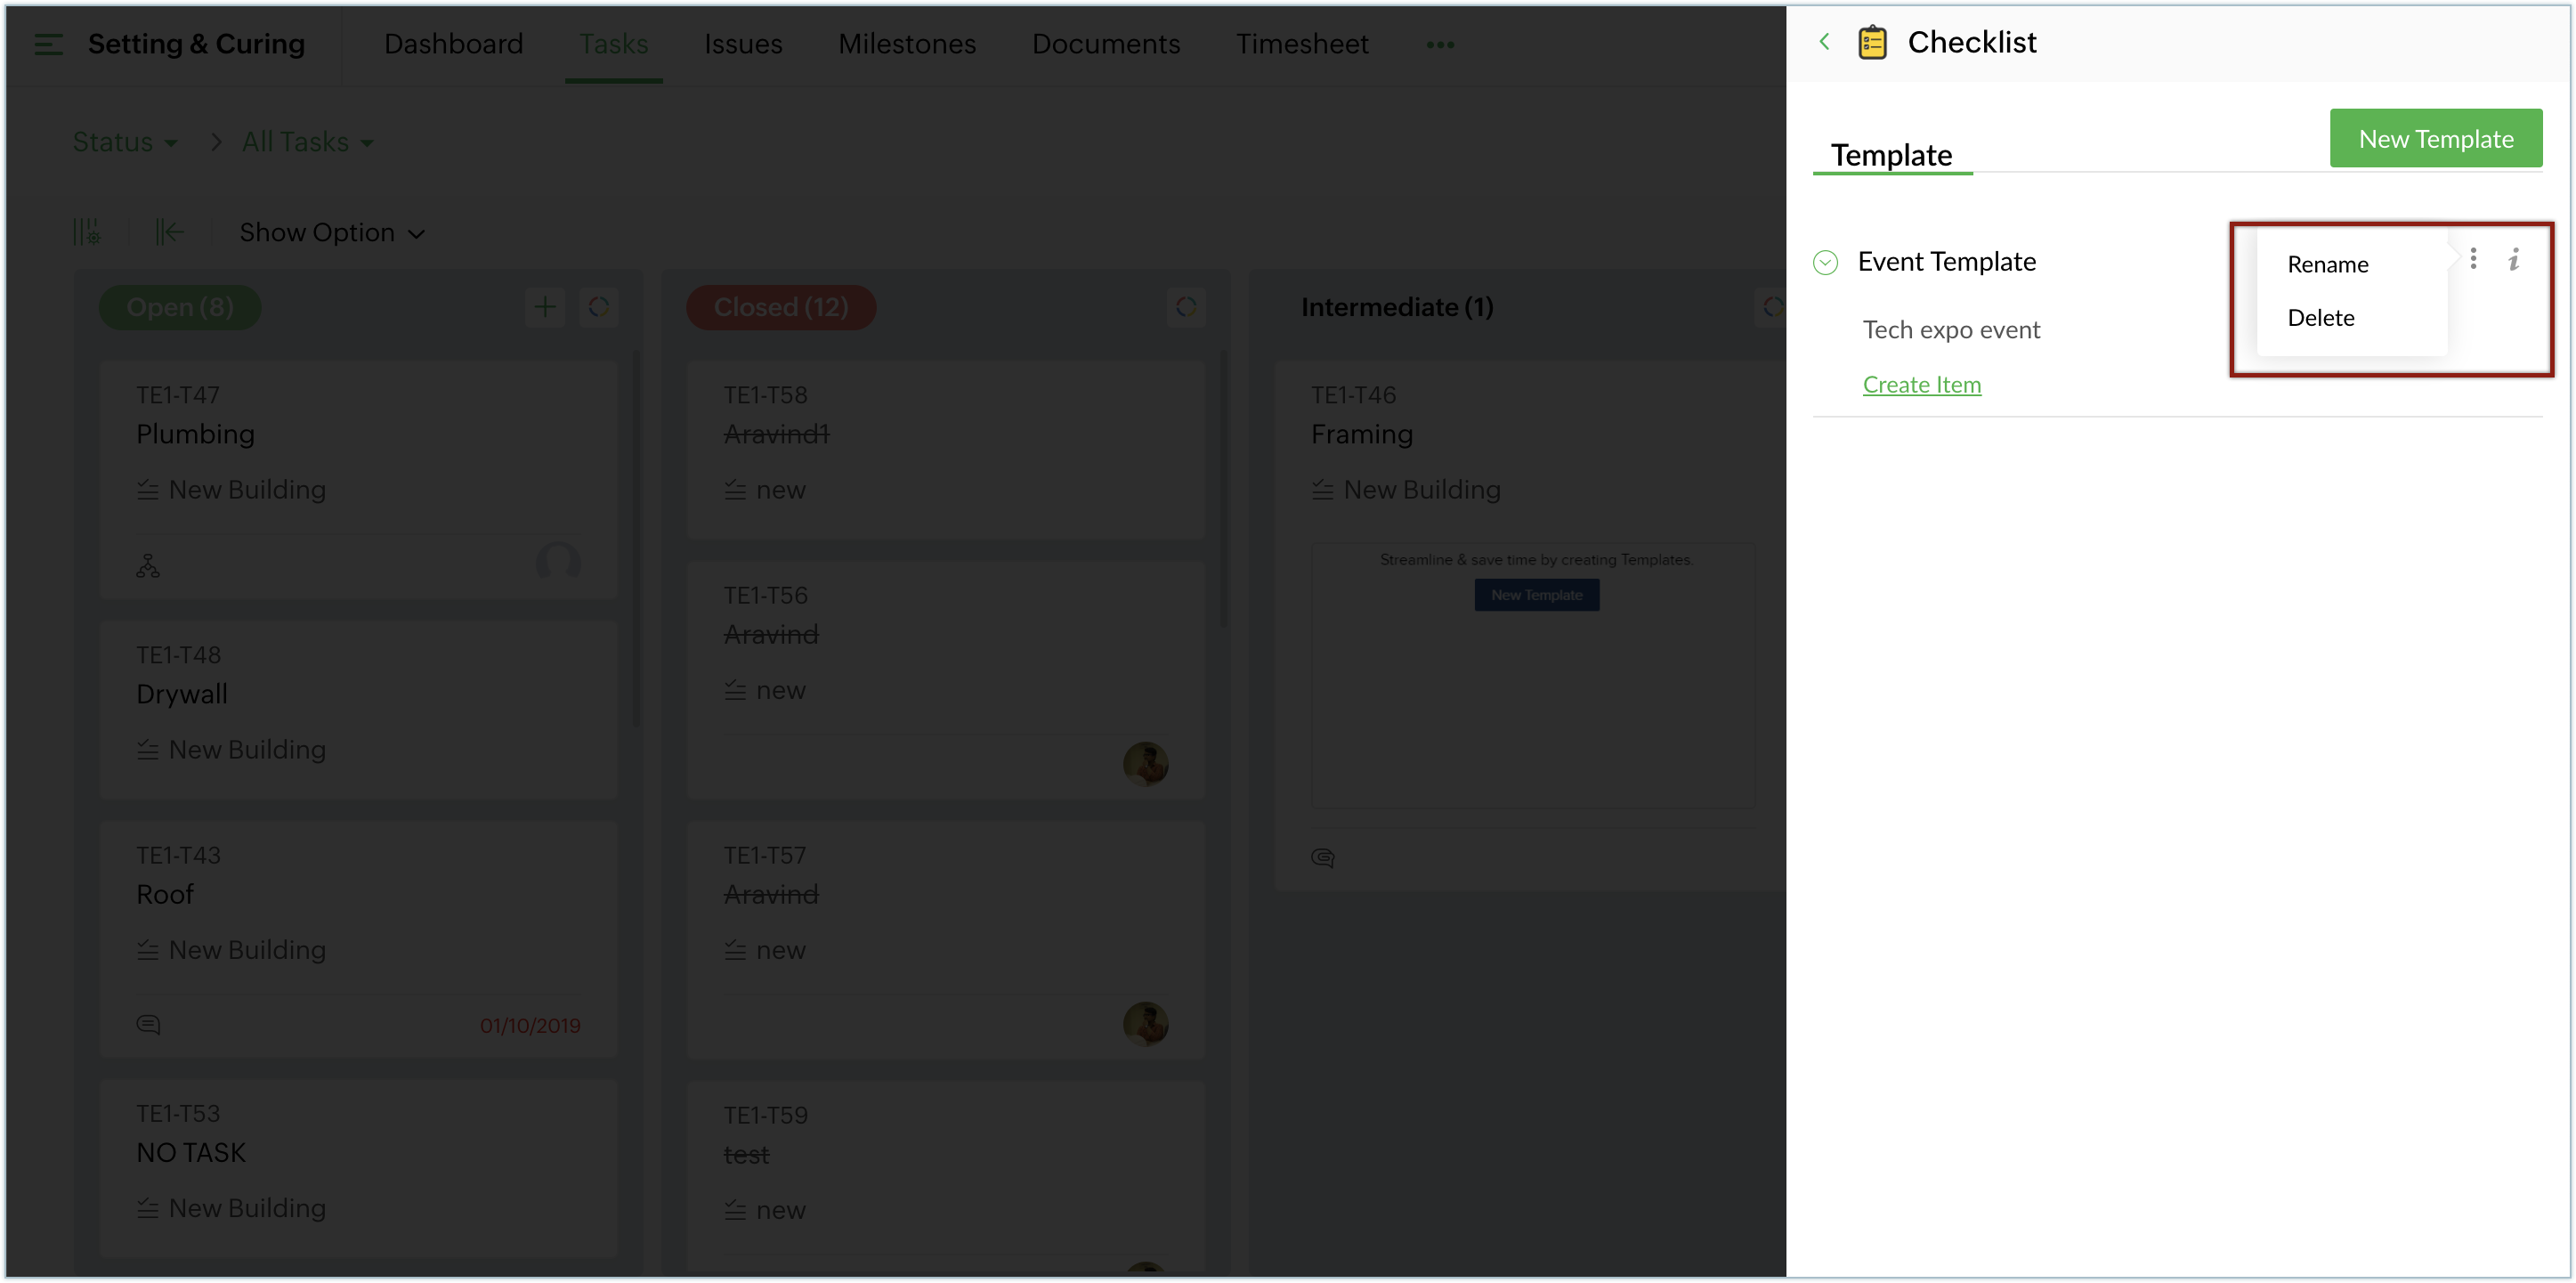Add a task with Open column plus
2576x1283 pixels.
[x=545, y=307]
